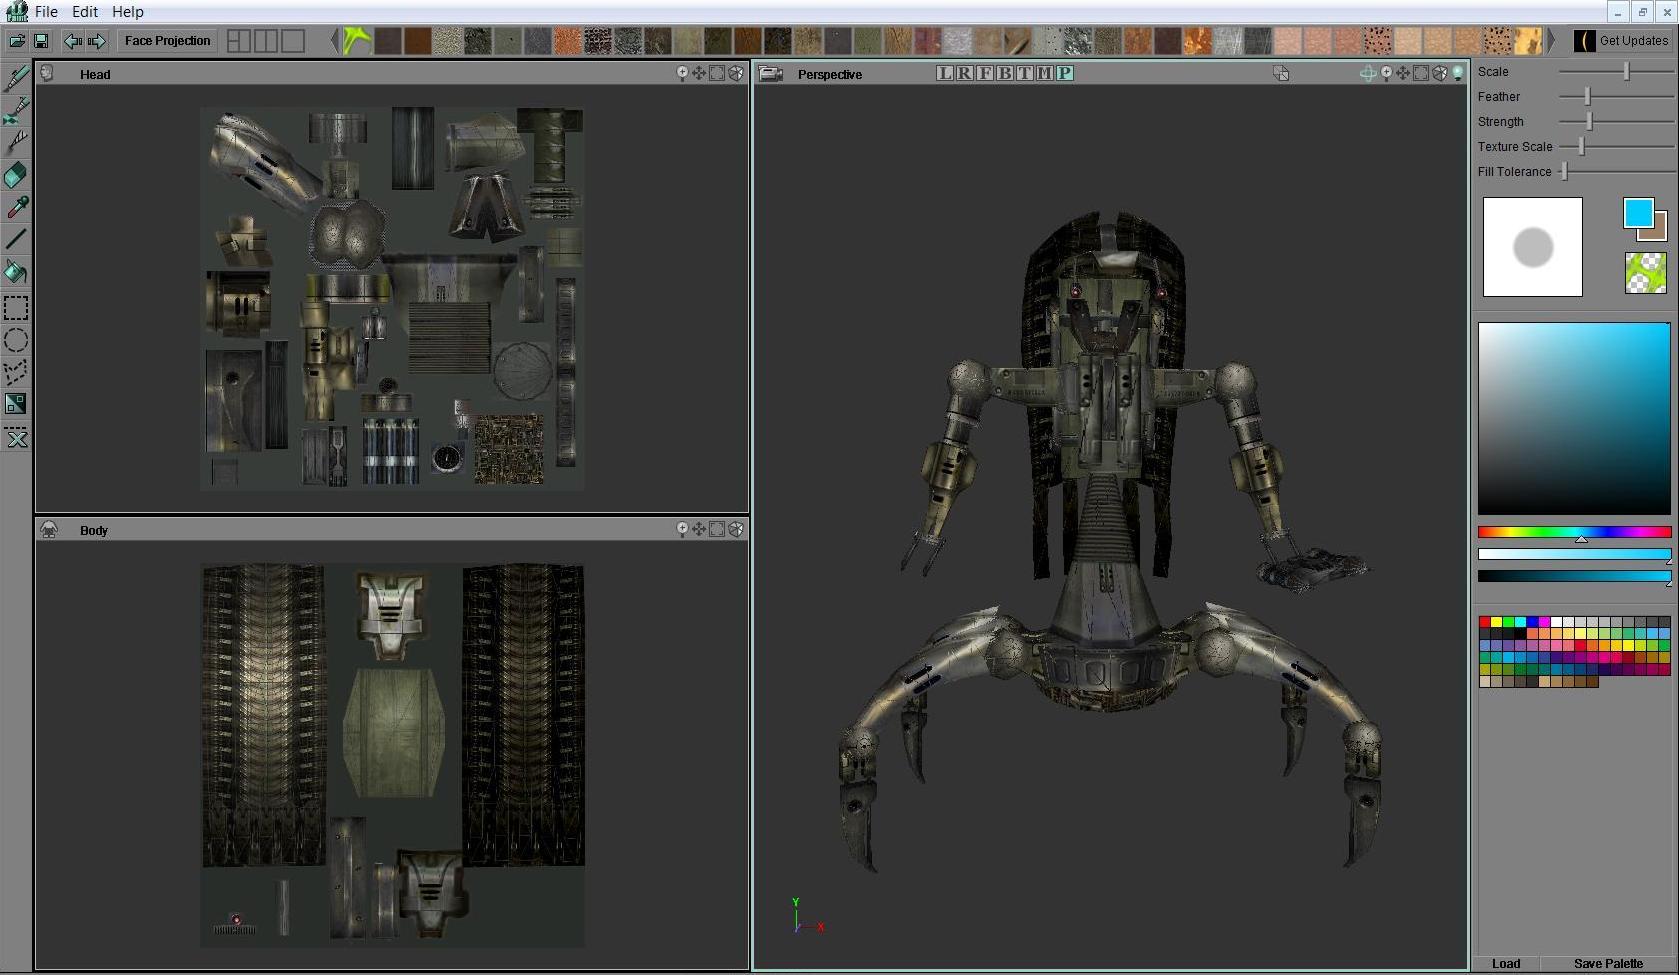Click the pan icon in Body panel
The height and width of the screenshot is (975, 1680).
699,529
